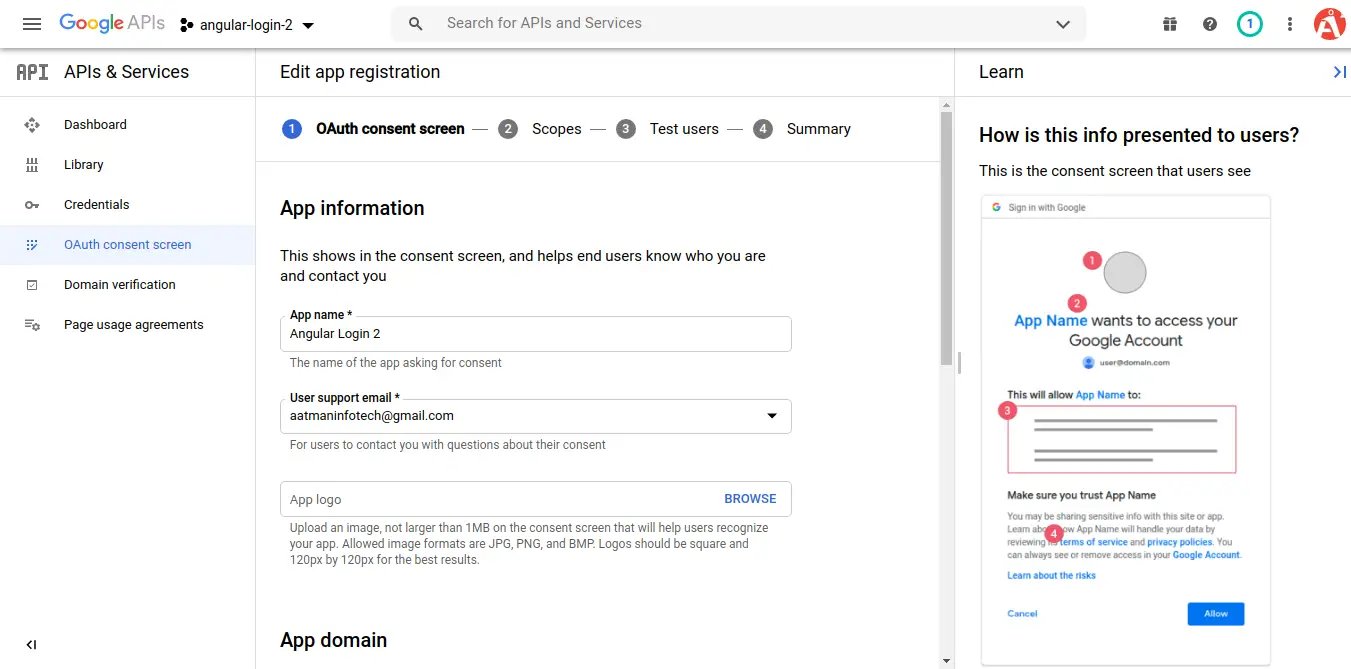Collapse the Learn panel
Image resolution: width=1351 pixels, height=669 pixels.
pos(1339,72)
